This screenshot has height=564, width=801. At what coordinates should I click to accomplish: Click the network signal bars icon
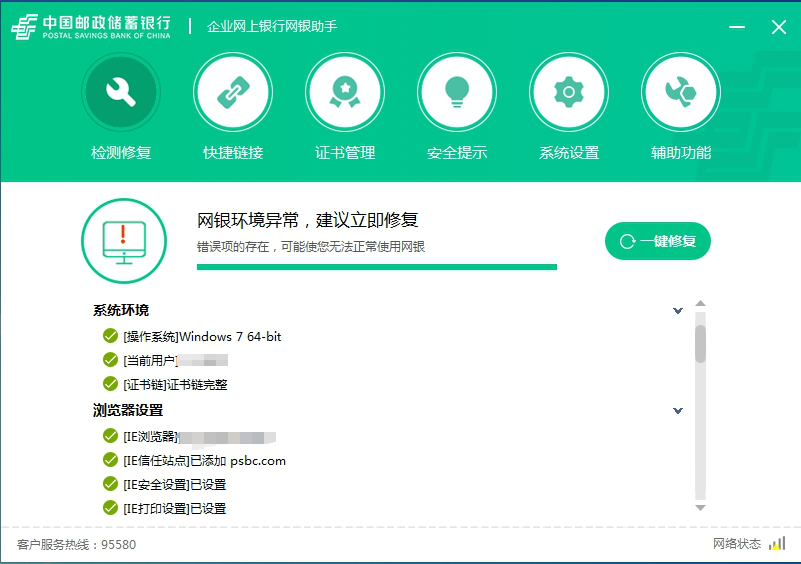(777, 543)
